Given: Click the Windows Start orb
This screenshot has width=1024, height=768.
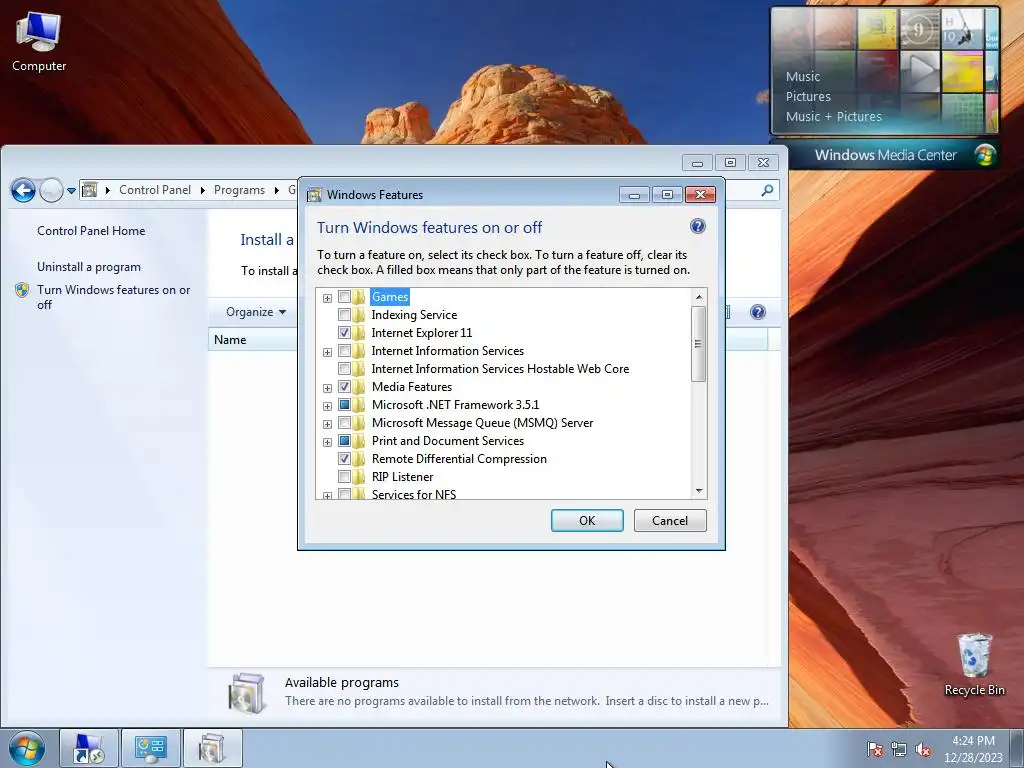Looking at the screenshot, I should pyautogui.click(x=27, y=748).
